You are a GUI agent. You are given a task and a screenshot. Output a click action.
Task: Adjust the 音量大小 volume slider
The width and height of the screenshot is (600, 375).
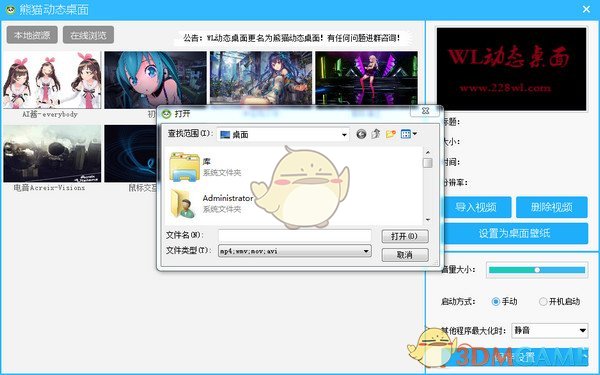(x=537, y=270)
